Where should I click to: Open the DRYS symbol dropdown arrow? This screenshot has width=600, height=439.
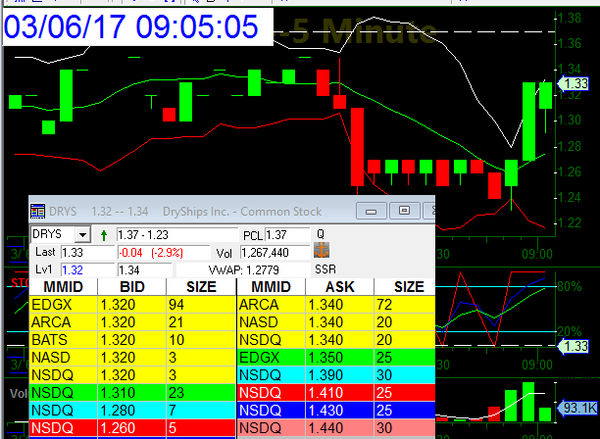[x=82, y=234]
